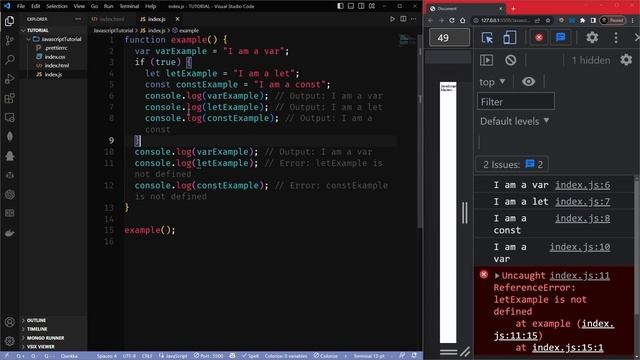
Task: Open index.js:7 source link in console
Action: pyautogui.click(x=582, y=202)
